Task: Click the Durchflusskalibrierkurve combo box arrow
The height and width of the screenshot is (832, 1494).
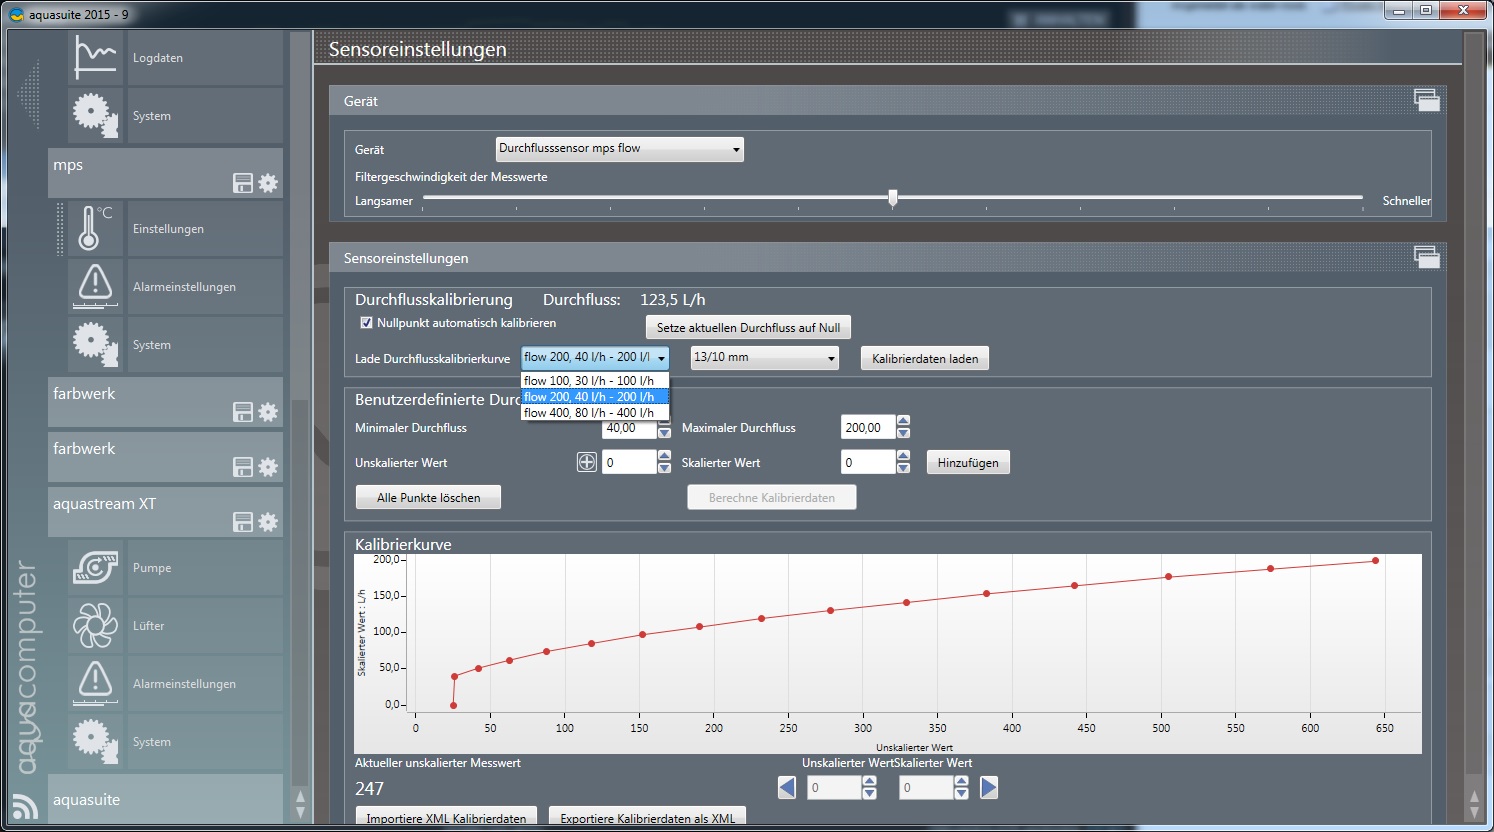Action: point(661,358)
